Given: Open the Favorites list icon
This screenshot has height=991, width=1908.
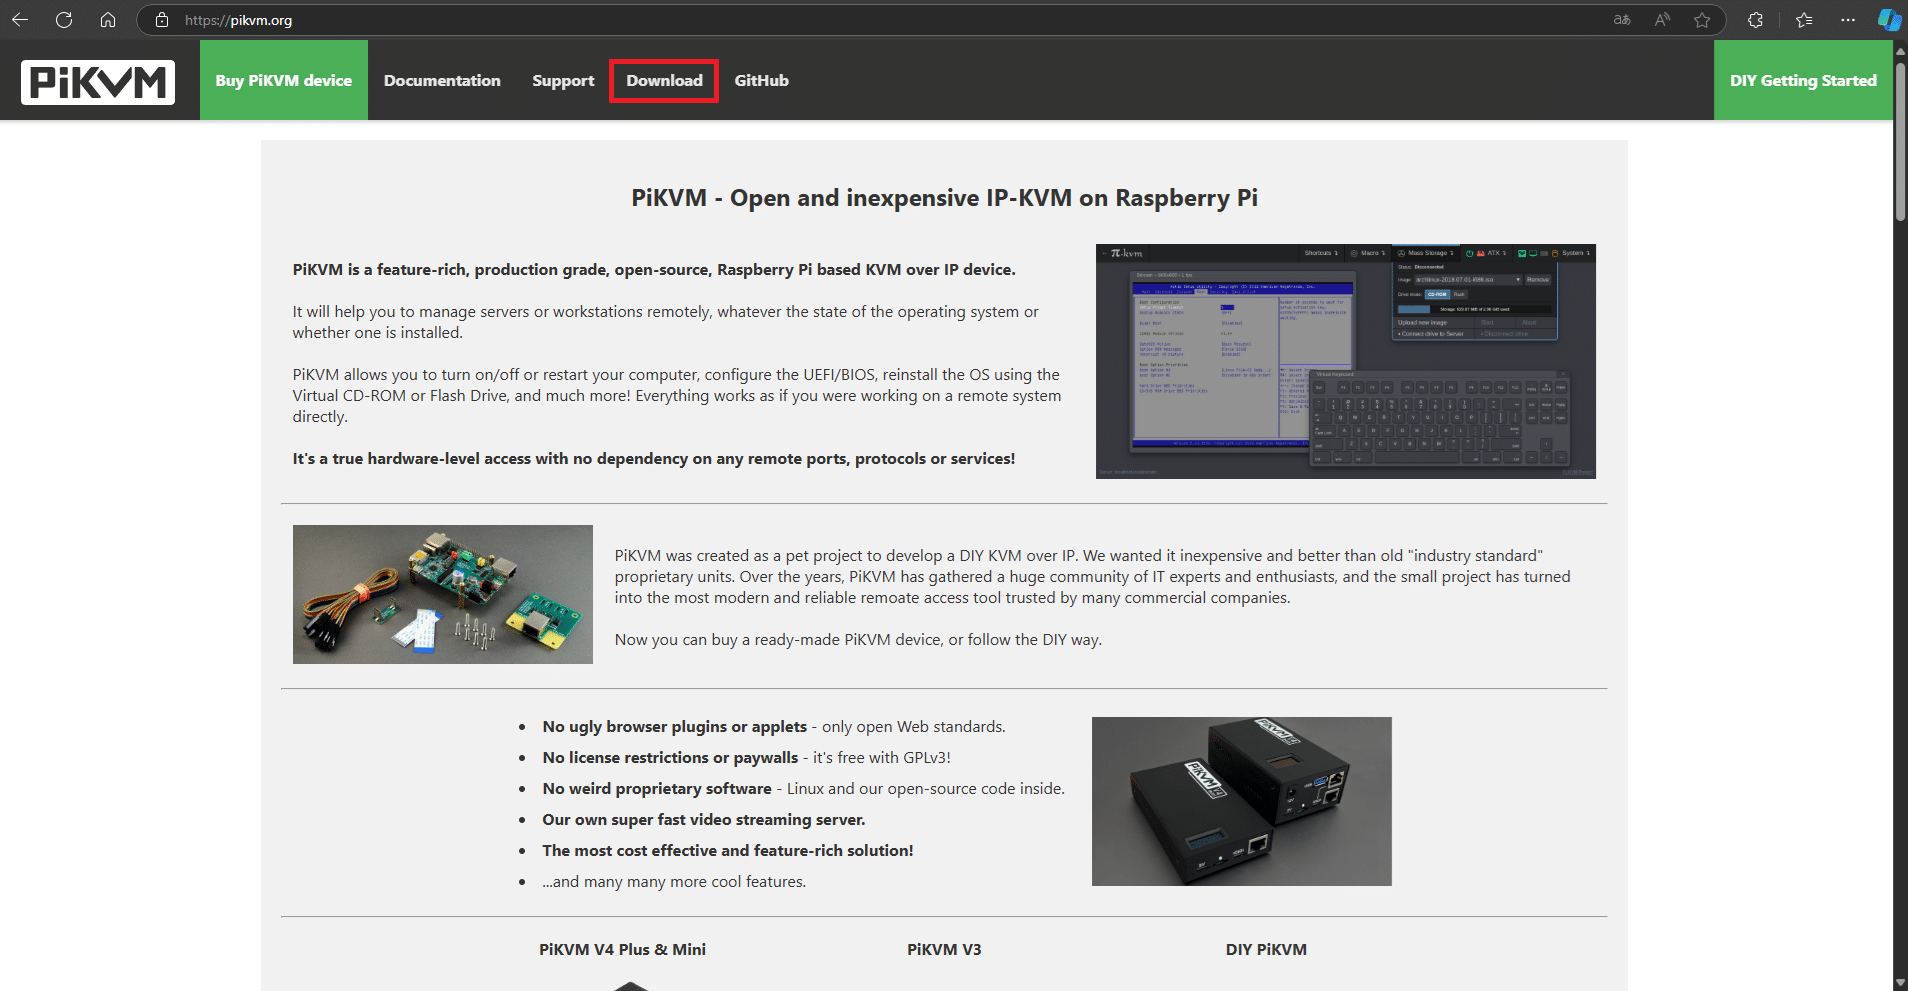Looking at the screenshot, I should tap(1804, 20).
